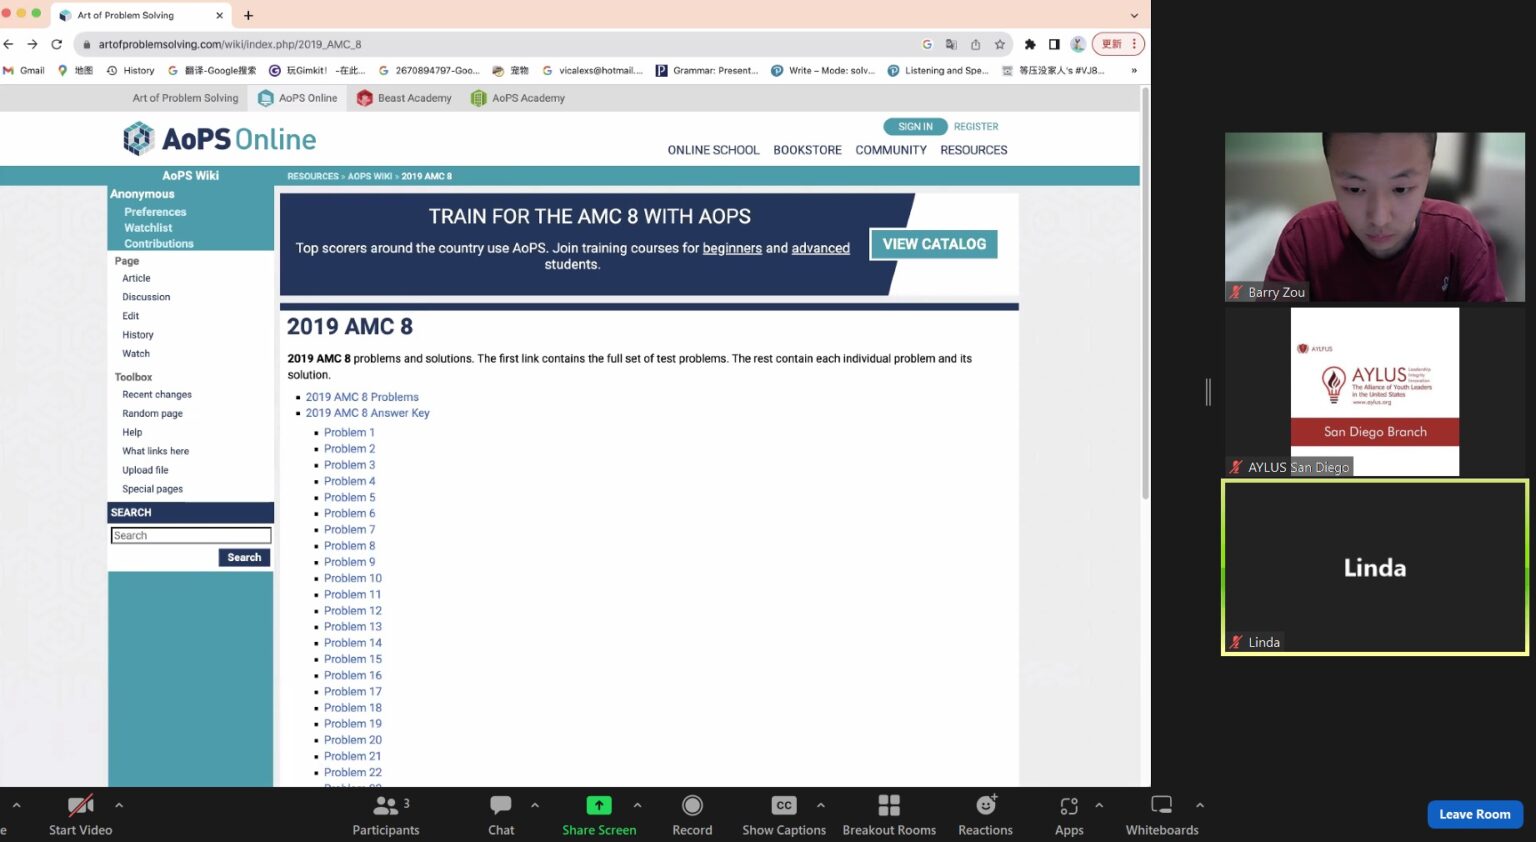This screenshot has height=842, width=1536.
Task: Open Whiteboards icon
Action: coord(1162,805)
